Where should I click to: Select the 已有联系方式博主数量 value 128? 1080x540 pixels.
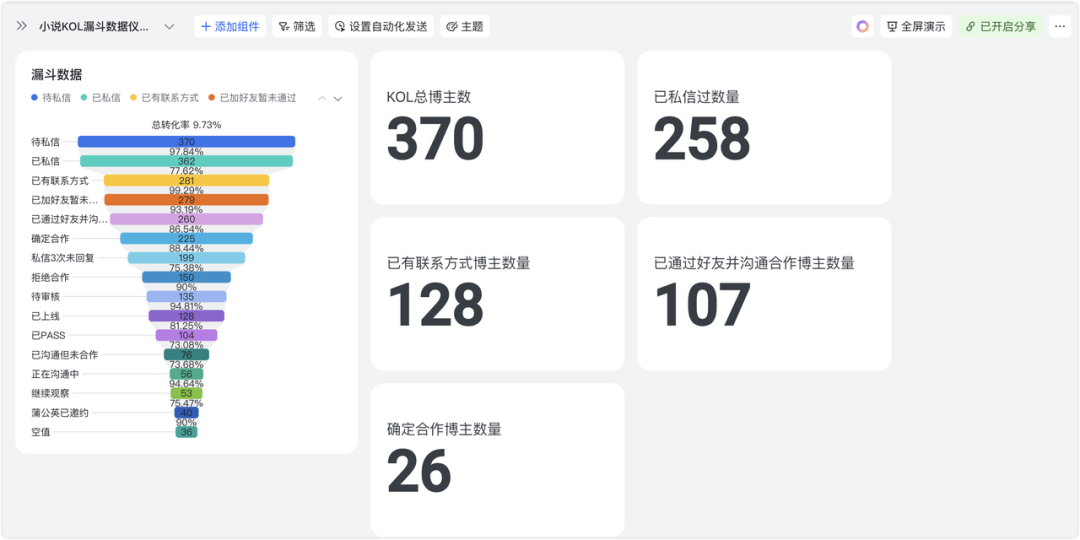coord(435,304)
